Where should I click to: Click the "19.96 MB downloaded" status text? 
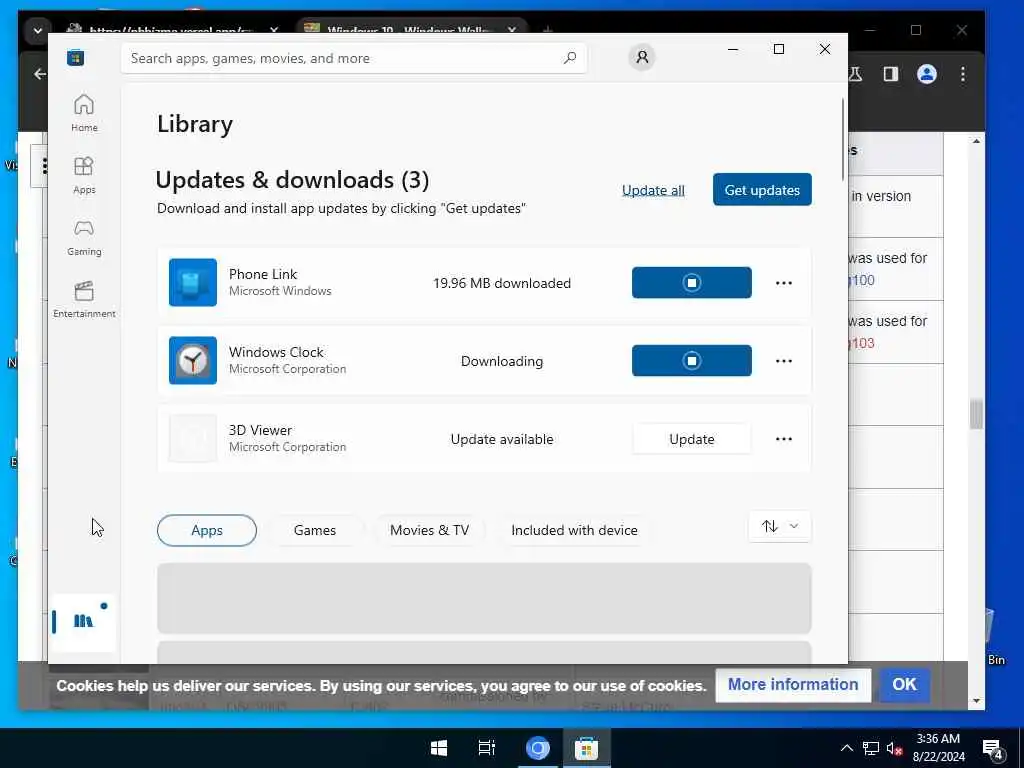502,283
